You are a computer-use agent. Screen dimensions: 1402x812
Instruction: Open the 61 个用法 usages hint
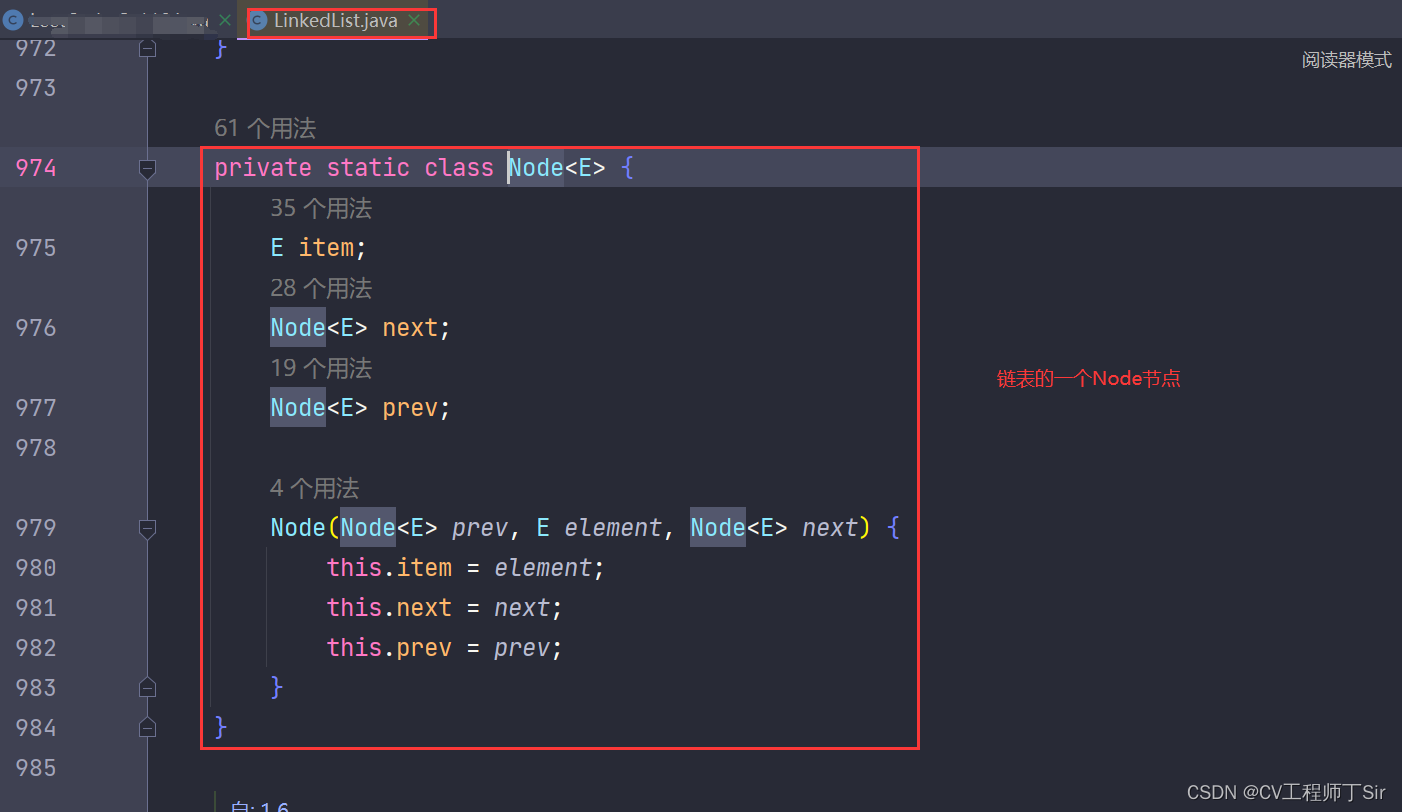pos(265,128)
